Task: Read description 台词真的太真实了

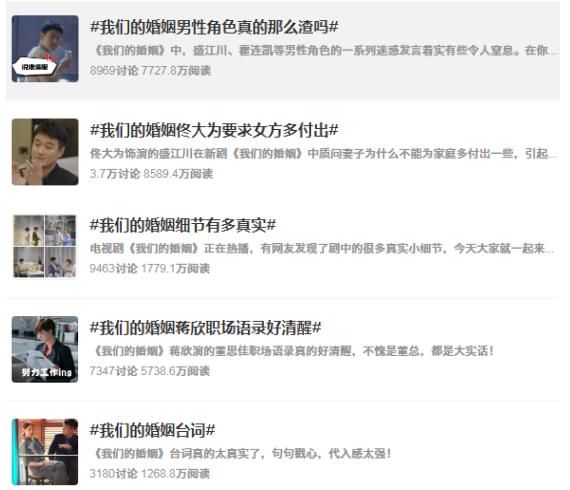Action: pyautogui.click(x=241, y=454)
